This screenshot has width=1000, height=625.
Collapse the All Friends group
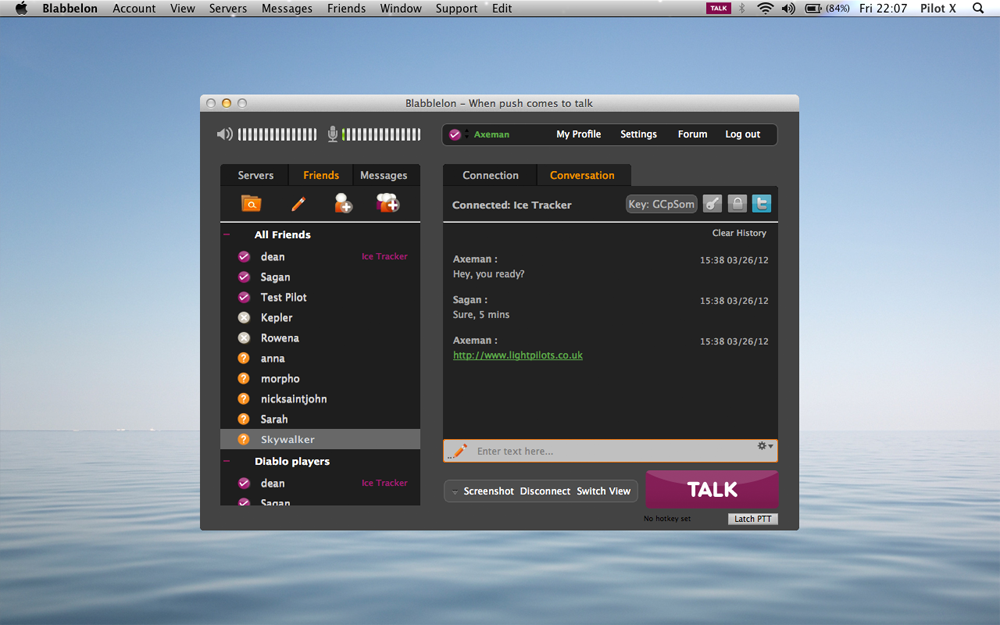pyautogui.click(x=227, y=235)
